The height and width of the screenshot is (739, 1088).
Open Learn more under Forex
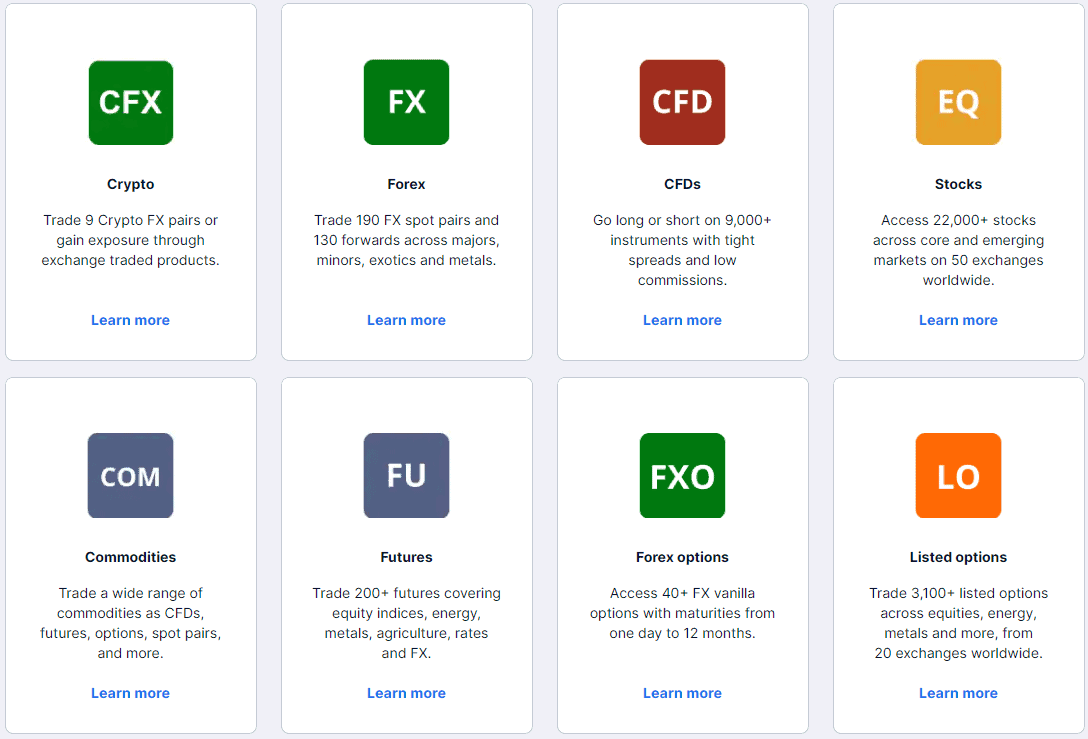pyautogui.click(x=406, y=320)
